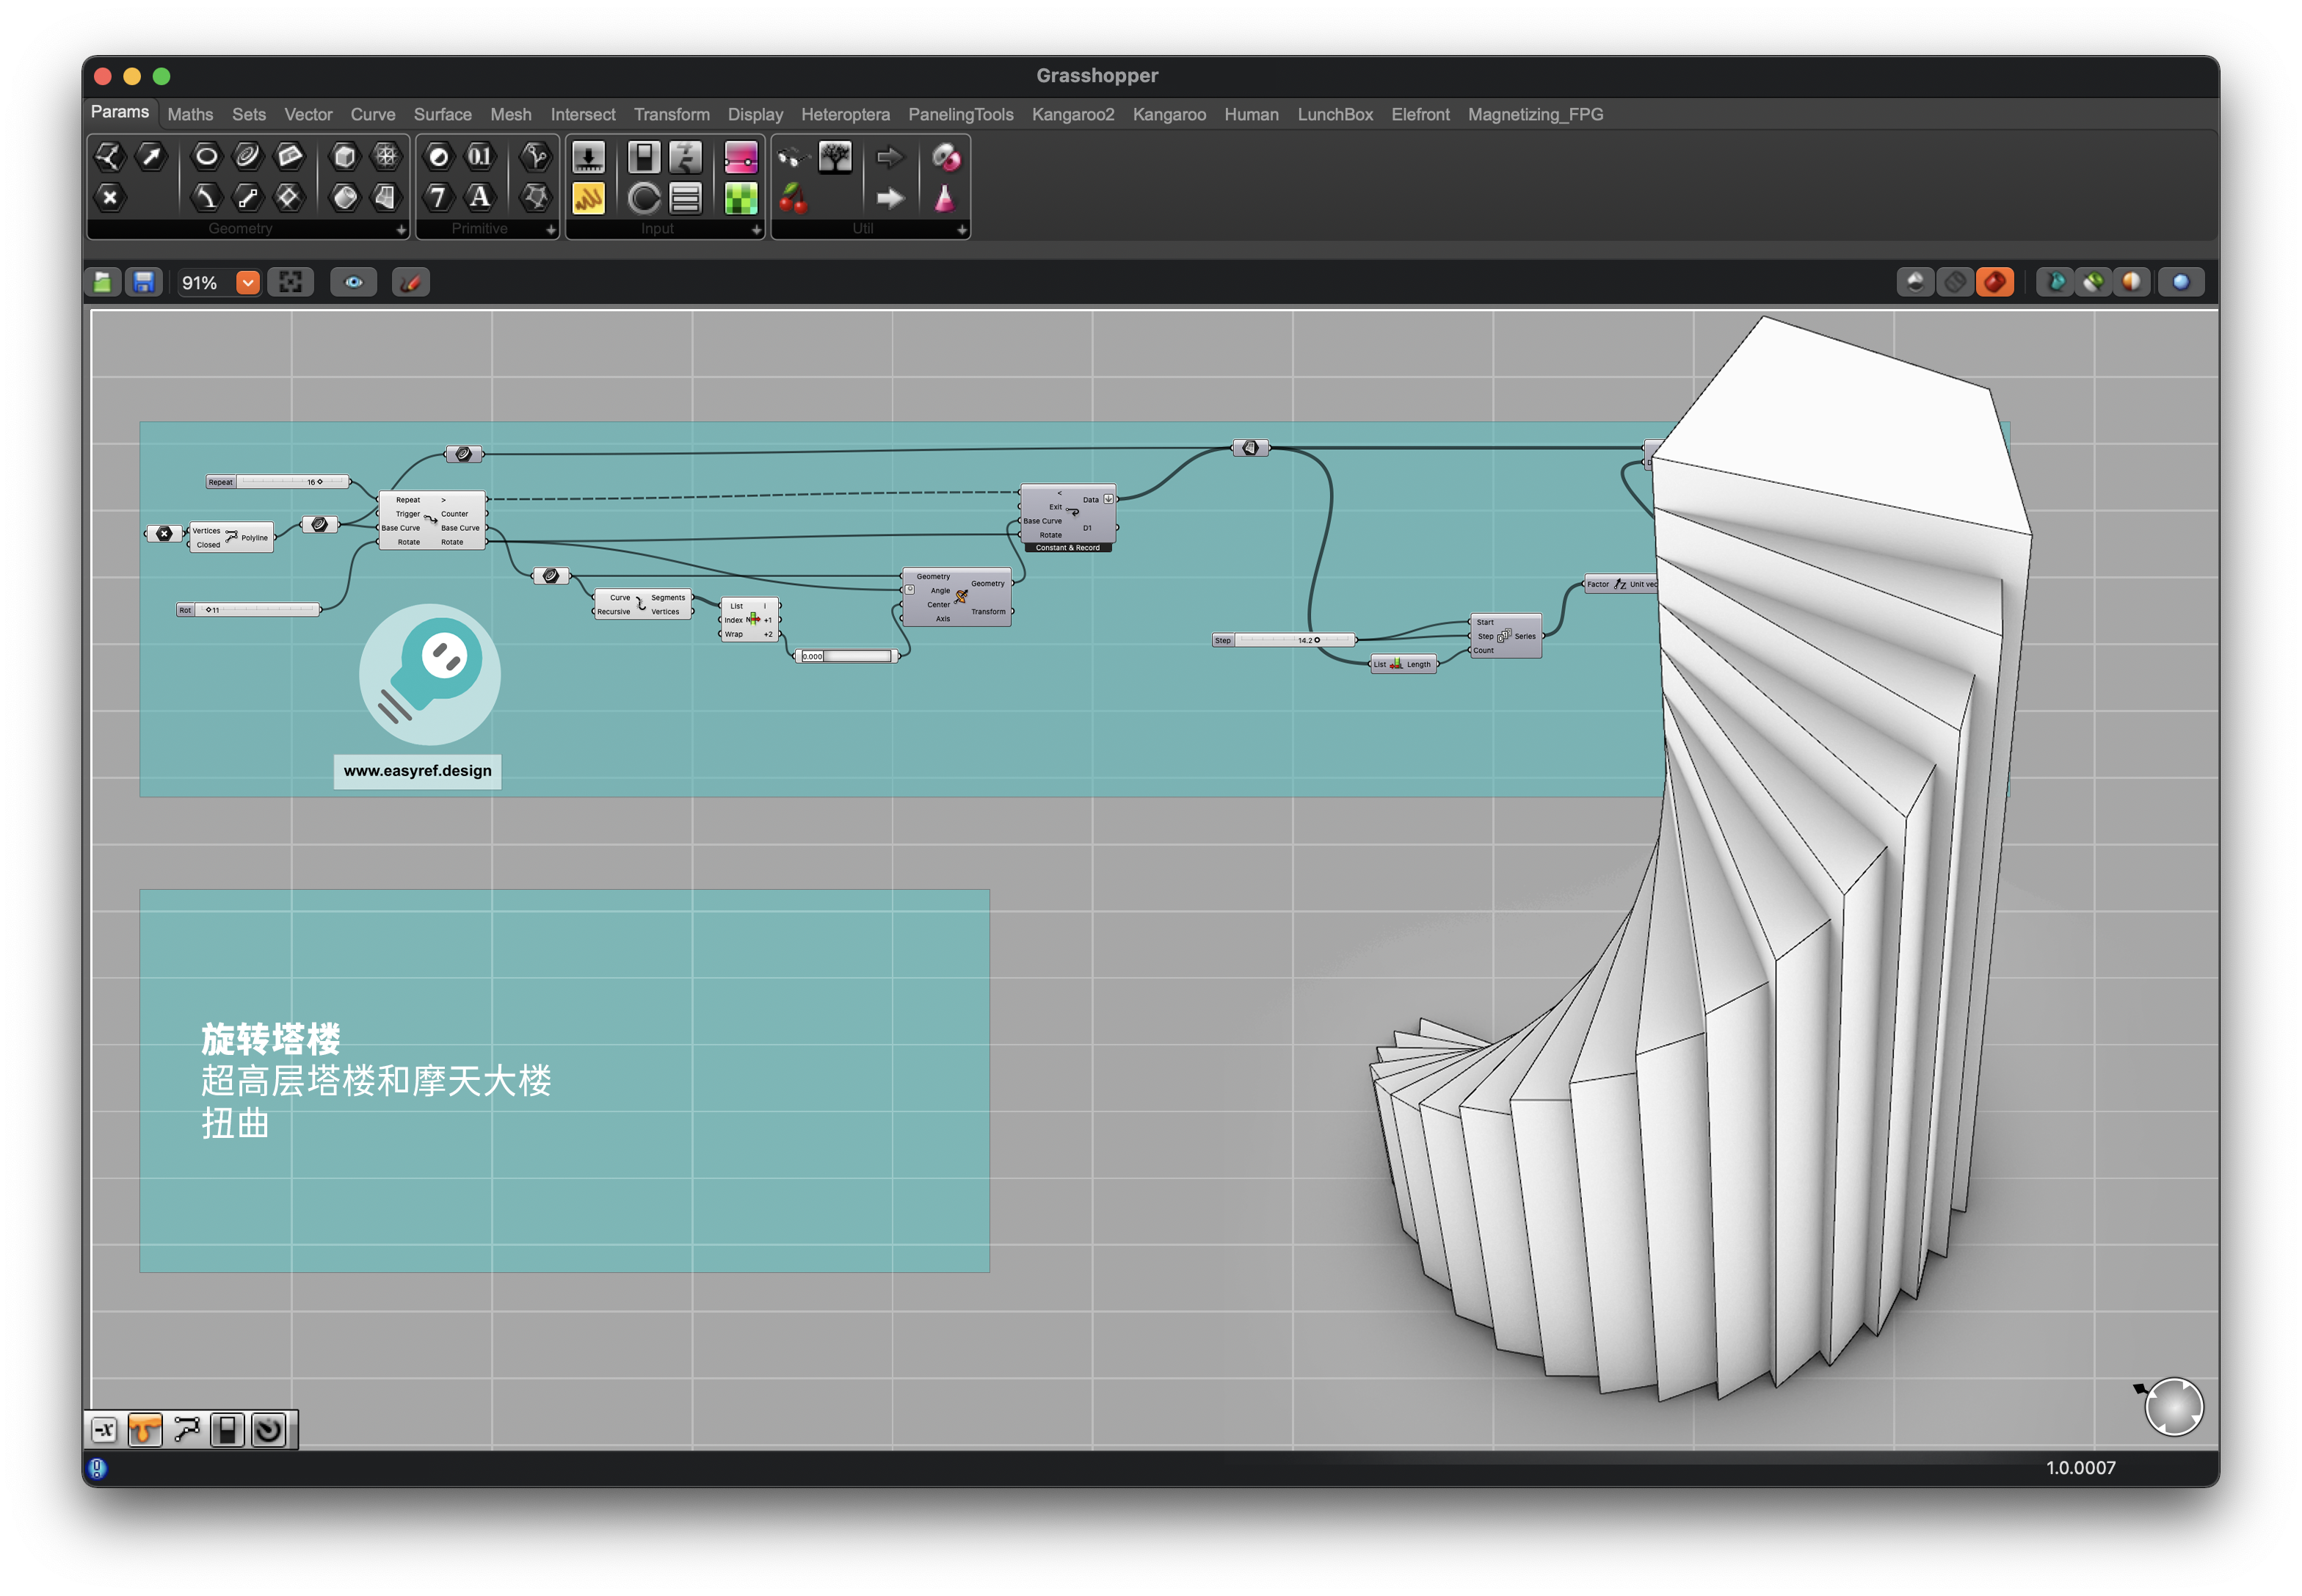
Task: Toggle the eye preview settings button
Action: (x=354, y=282)
